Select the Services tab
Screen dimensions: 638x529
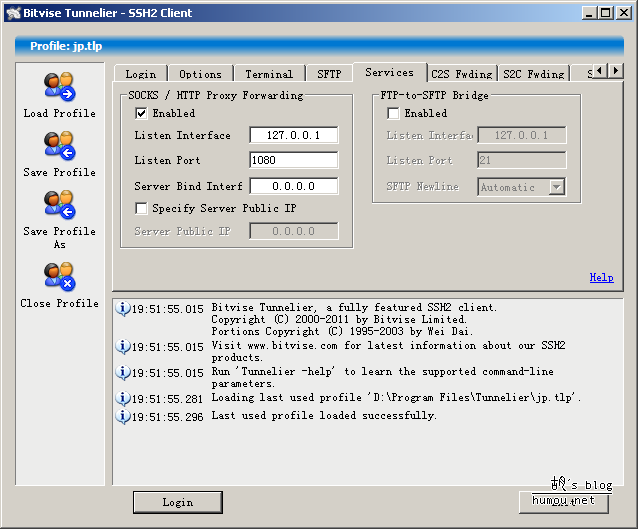[390, 72]
